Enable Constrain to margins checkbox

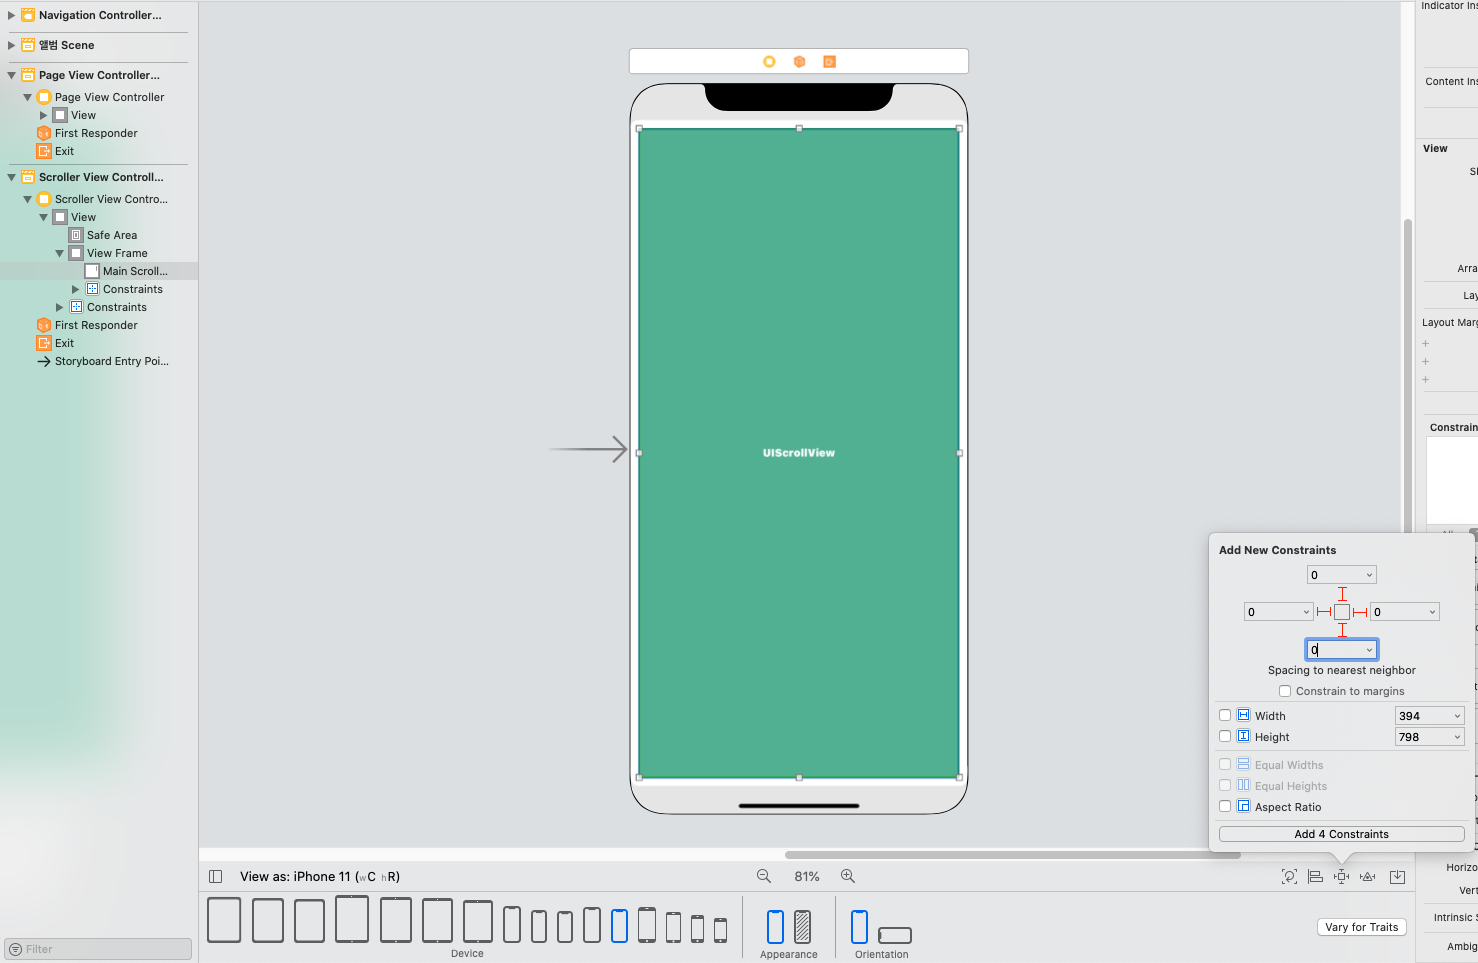(1285, 691)
